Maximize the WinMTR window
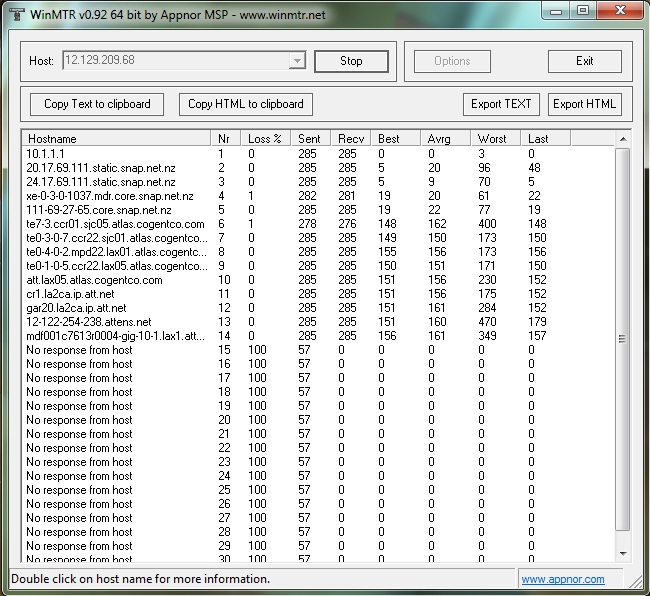650x596 pixels. [583, 11]
